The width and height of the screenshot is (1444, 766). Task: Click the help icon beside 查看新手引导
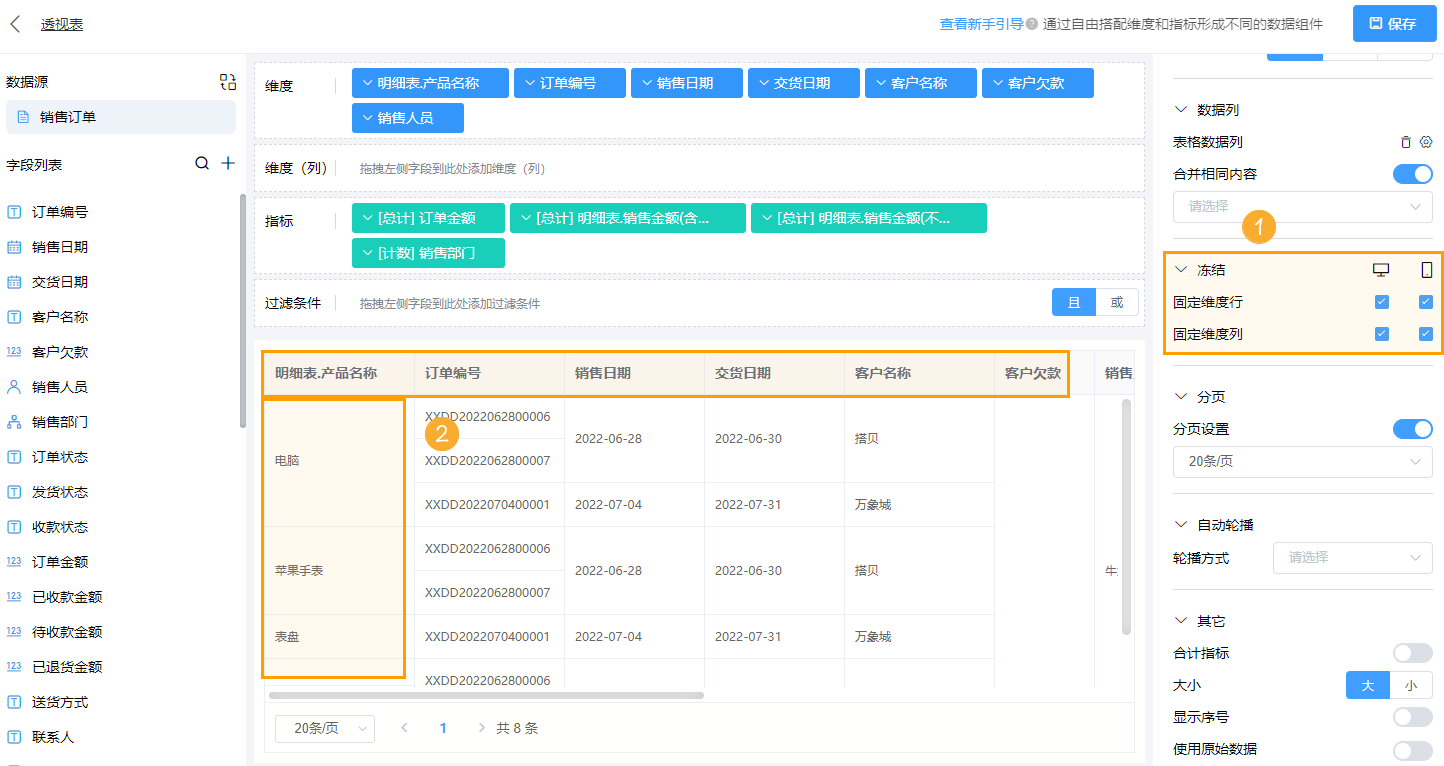(1032, 24)
